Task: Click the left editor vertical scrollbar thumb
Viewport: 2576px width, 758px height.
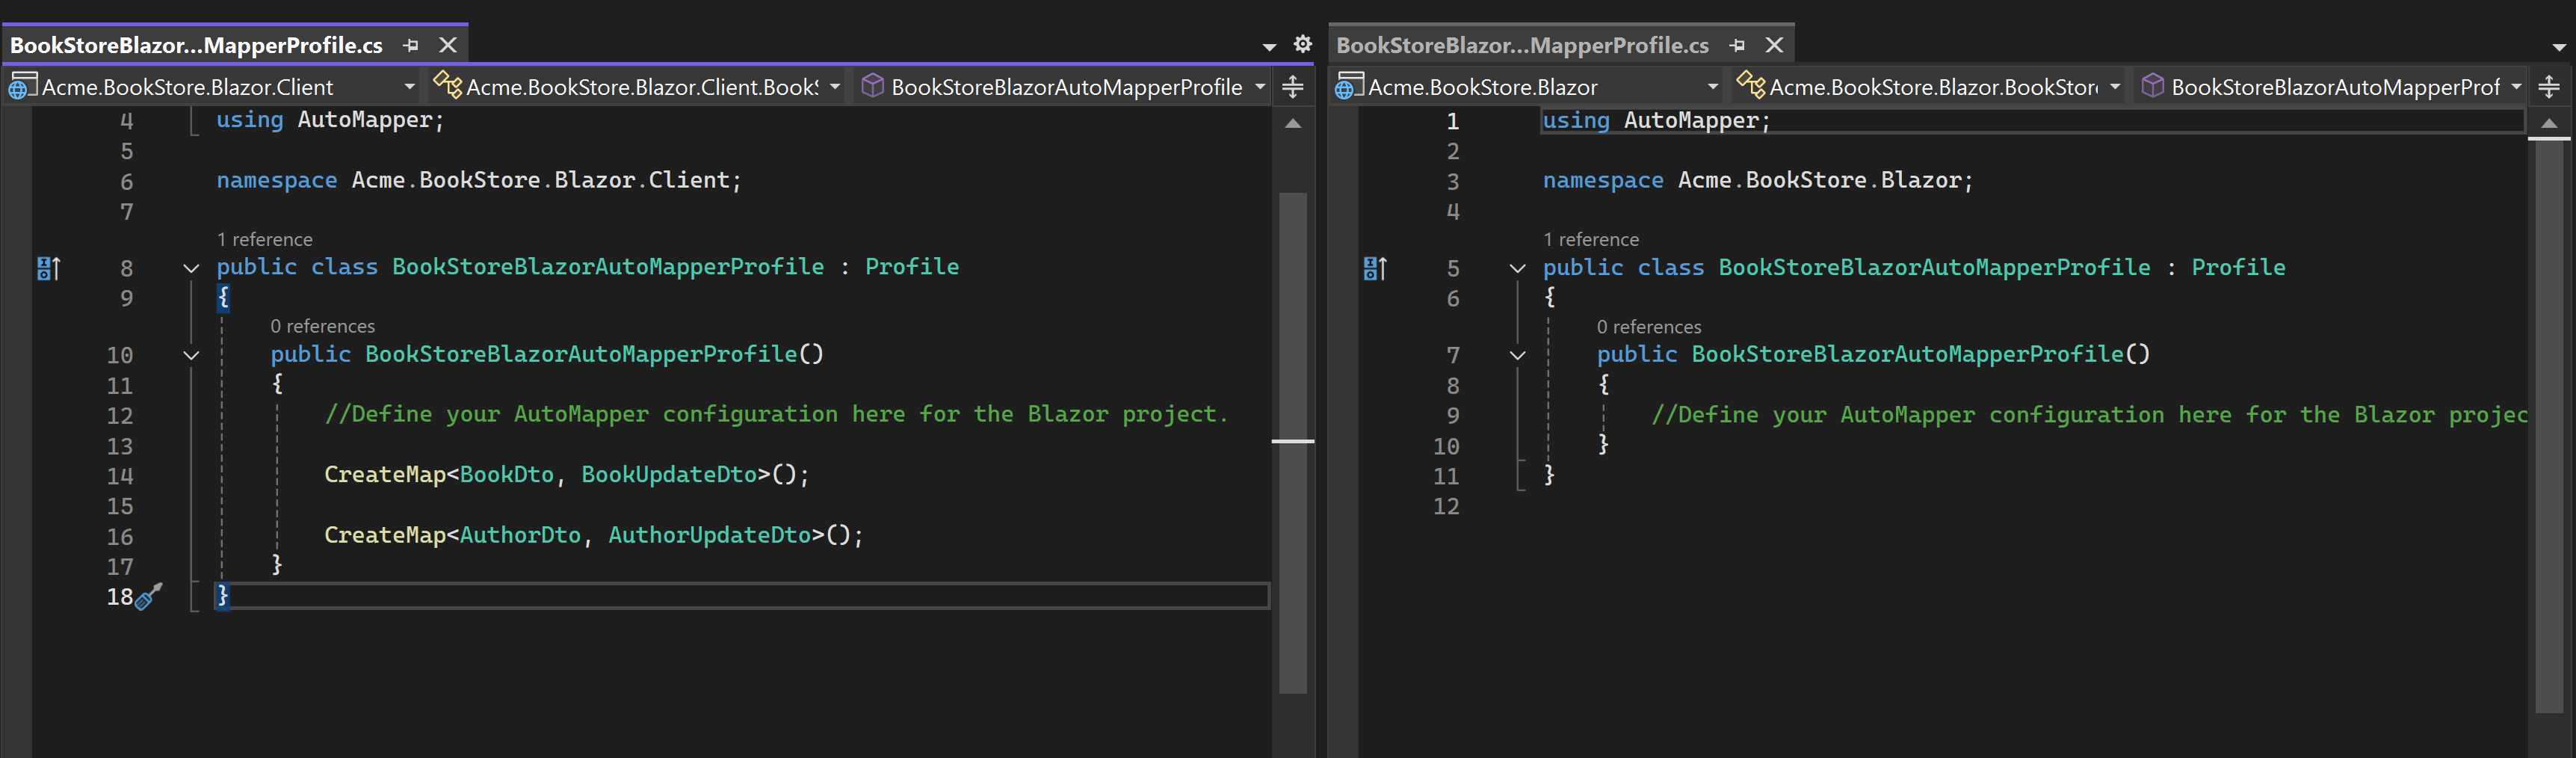Action: 1293,440
